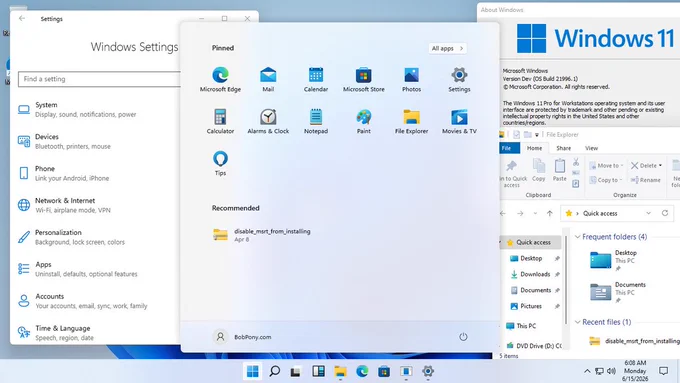Open Paint from the Start menu

[x=363, y=121]
